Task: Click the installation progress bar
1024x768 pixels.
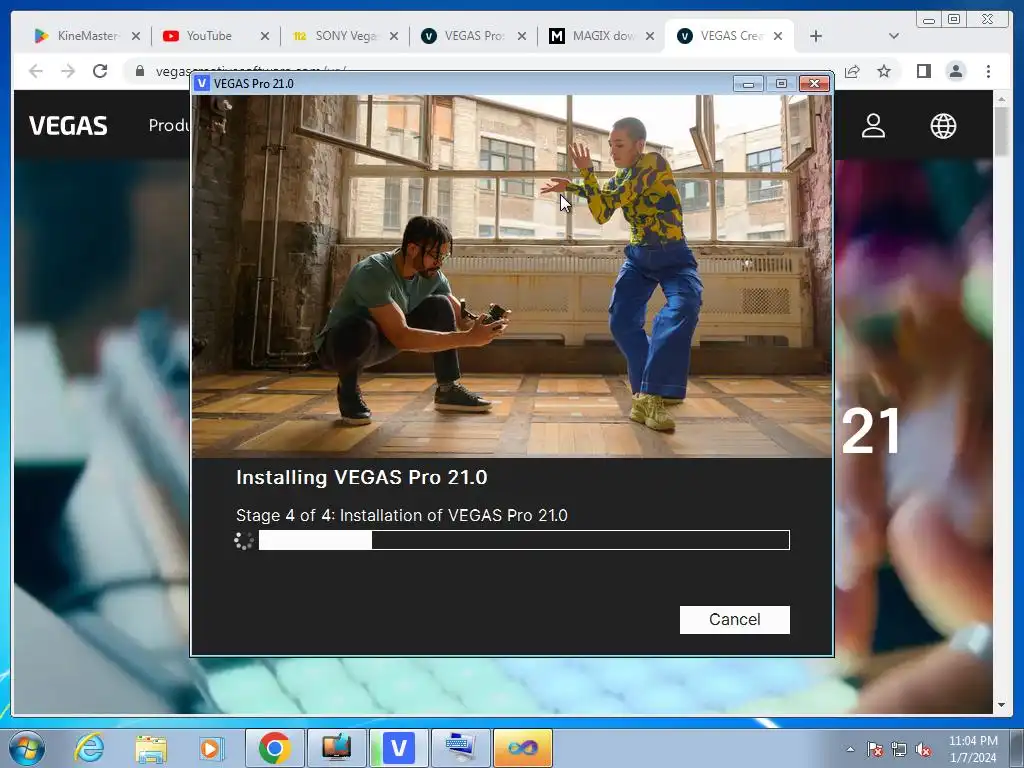Action: click(x=524, y=540)
